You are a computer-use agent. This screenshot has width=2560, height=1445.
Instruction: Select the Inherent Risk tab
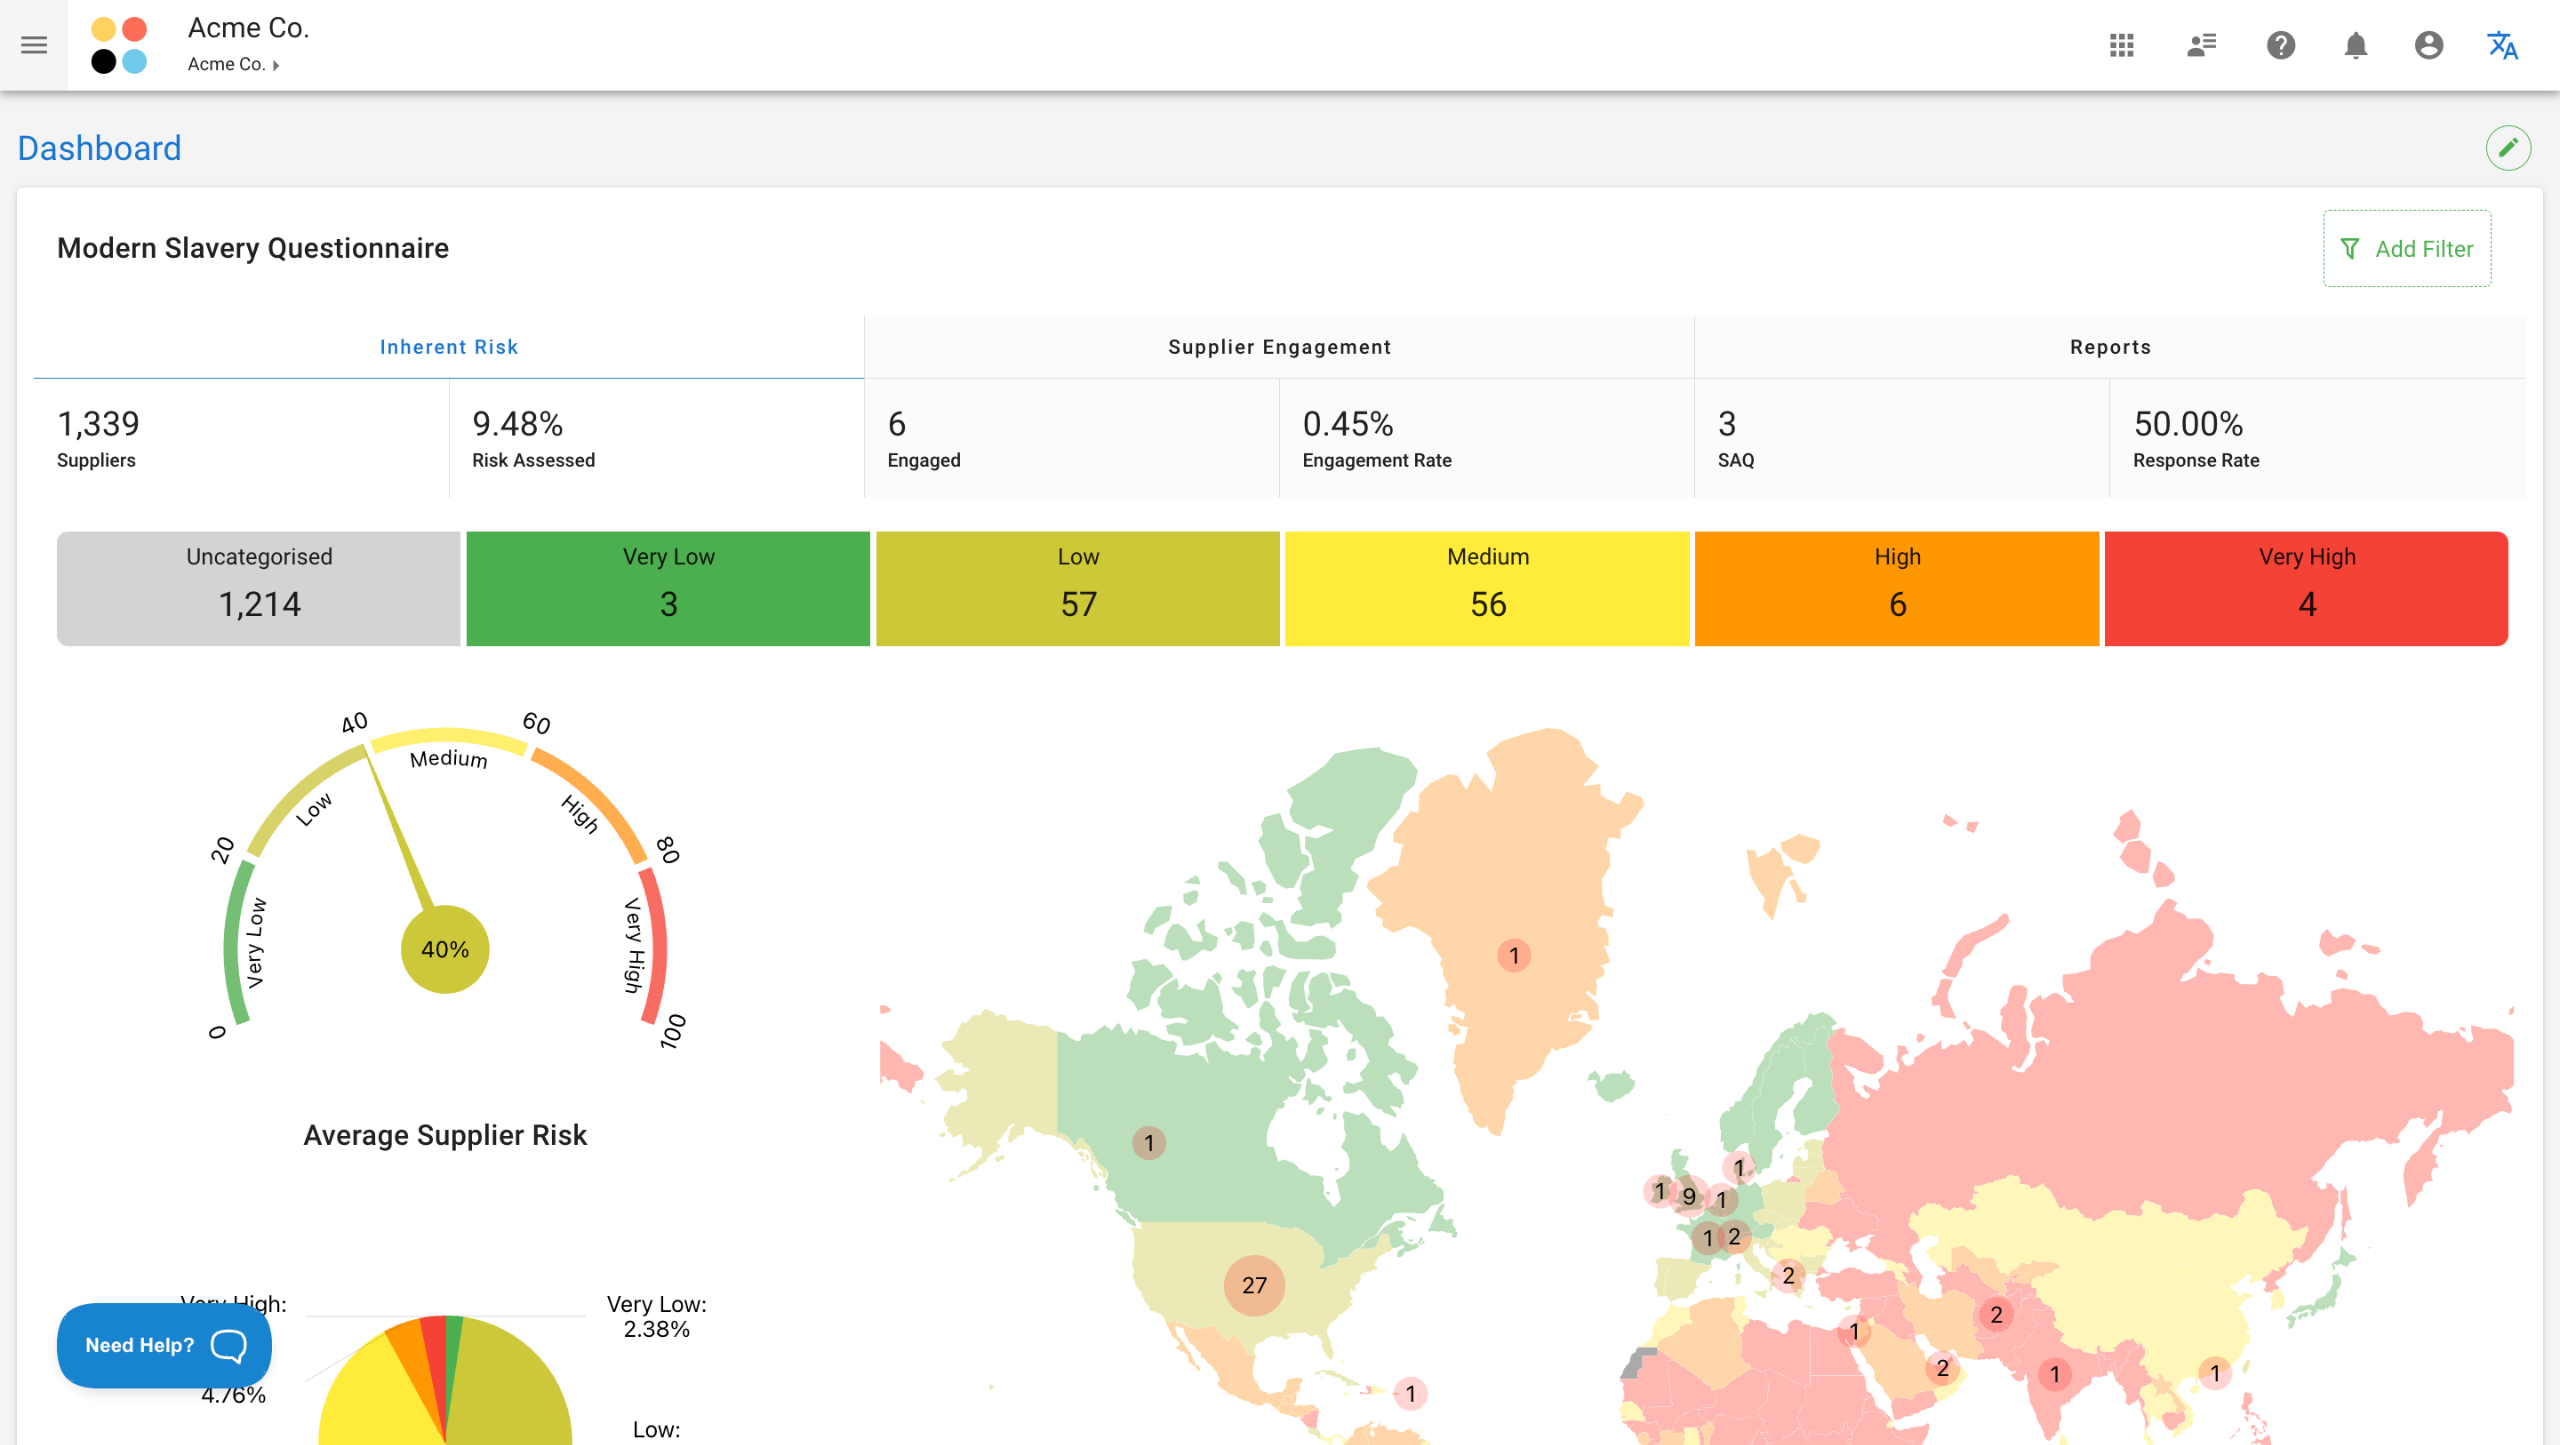click(x=448, y=347)
